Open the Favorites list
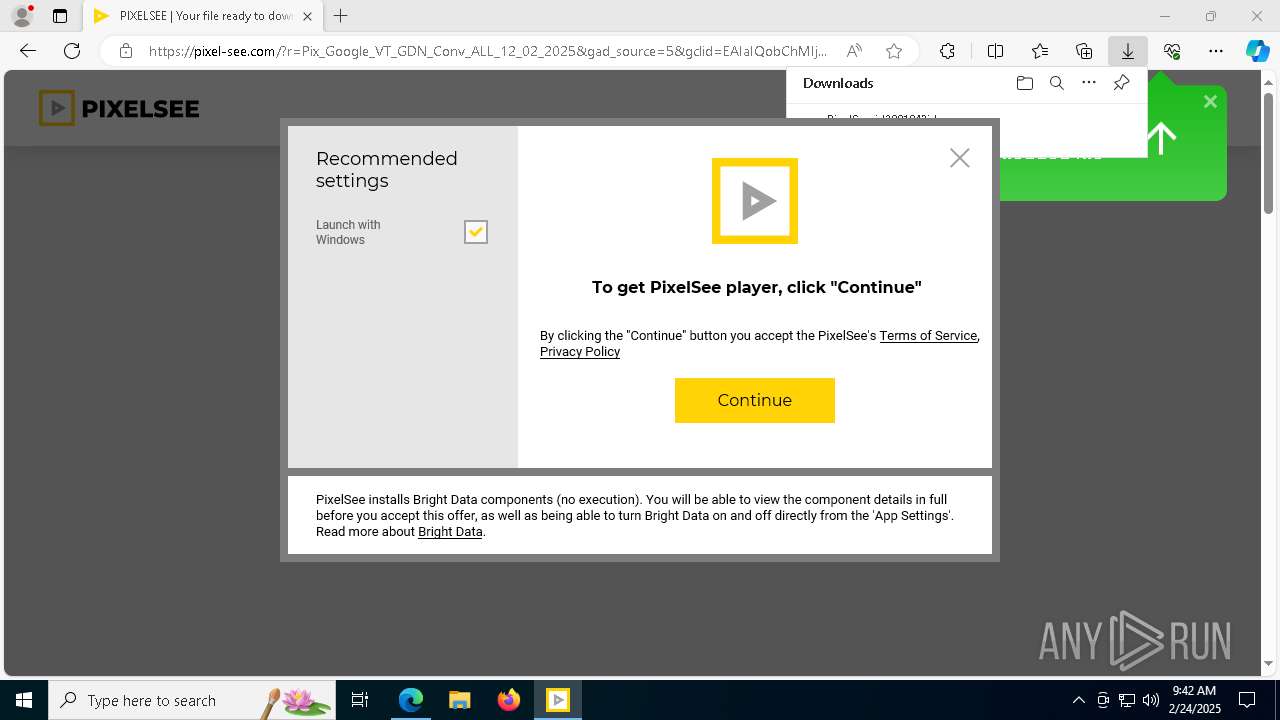The image size is (1280, 720). click(x=1040, y=51)
